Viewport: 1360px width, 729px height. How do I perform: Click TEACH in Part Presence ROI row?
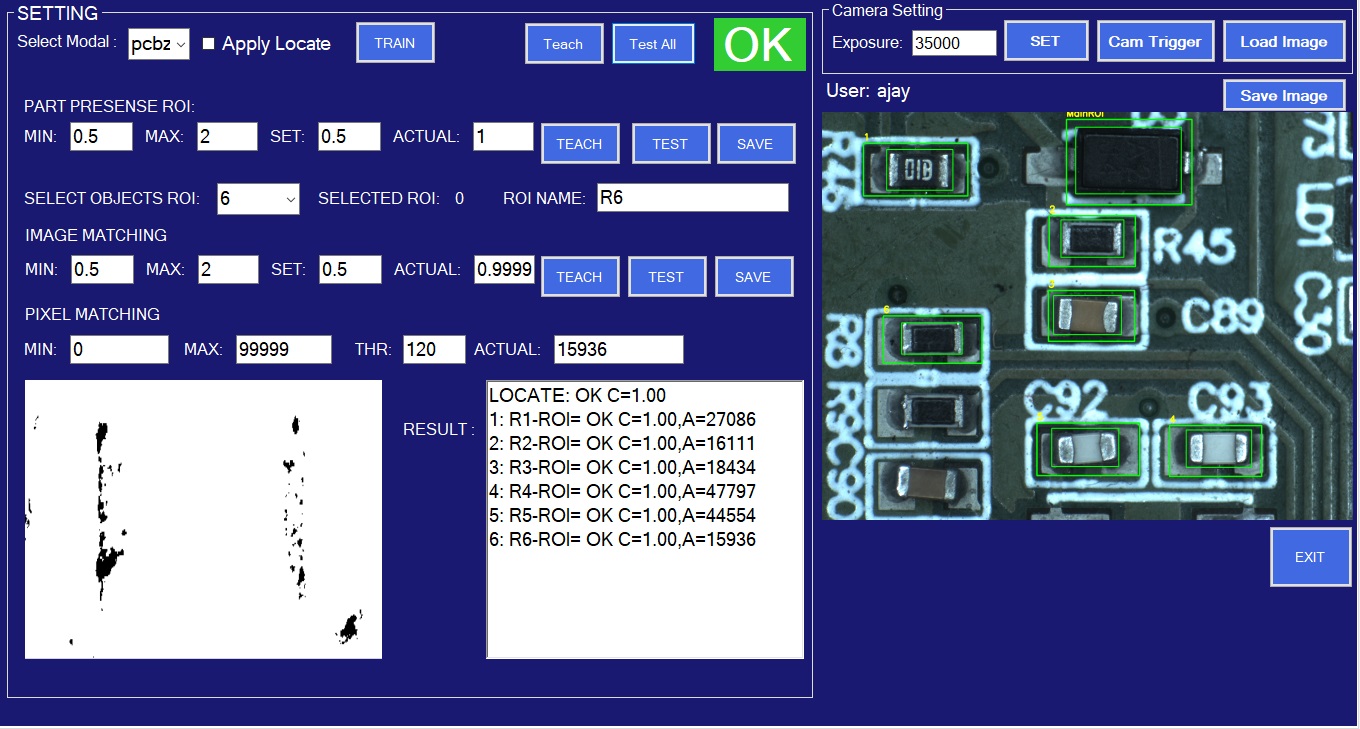click(580, 144)
